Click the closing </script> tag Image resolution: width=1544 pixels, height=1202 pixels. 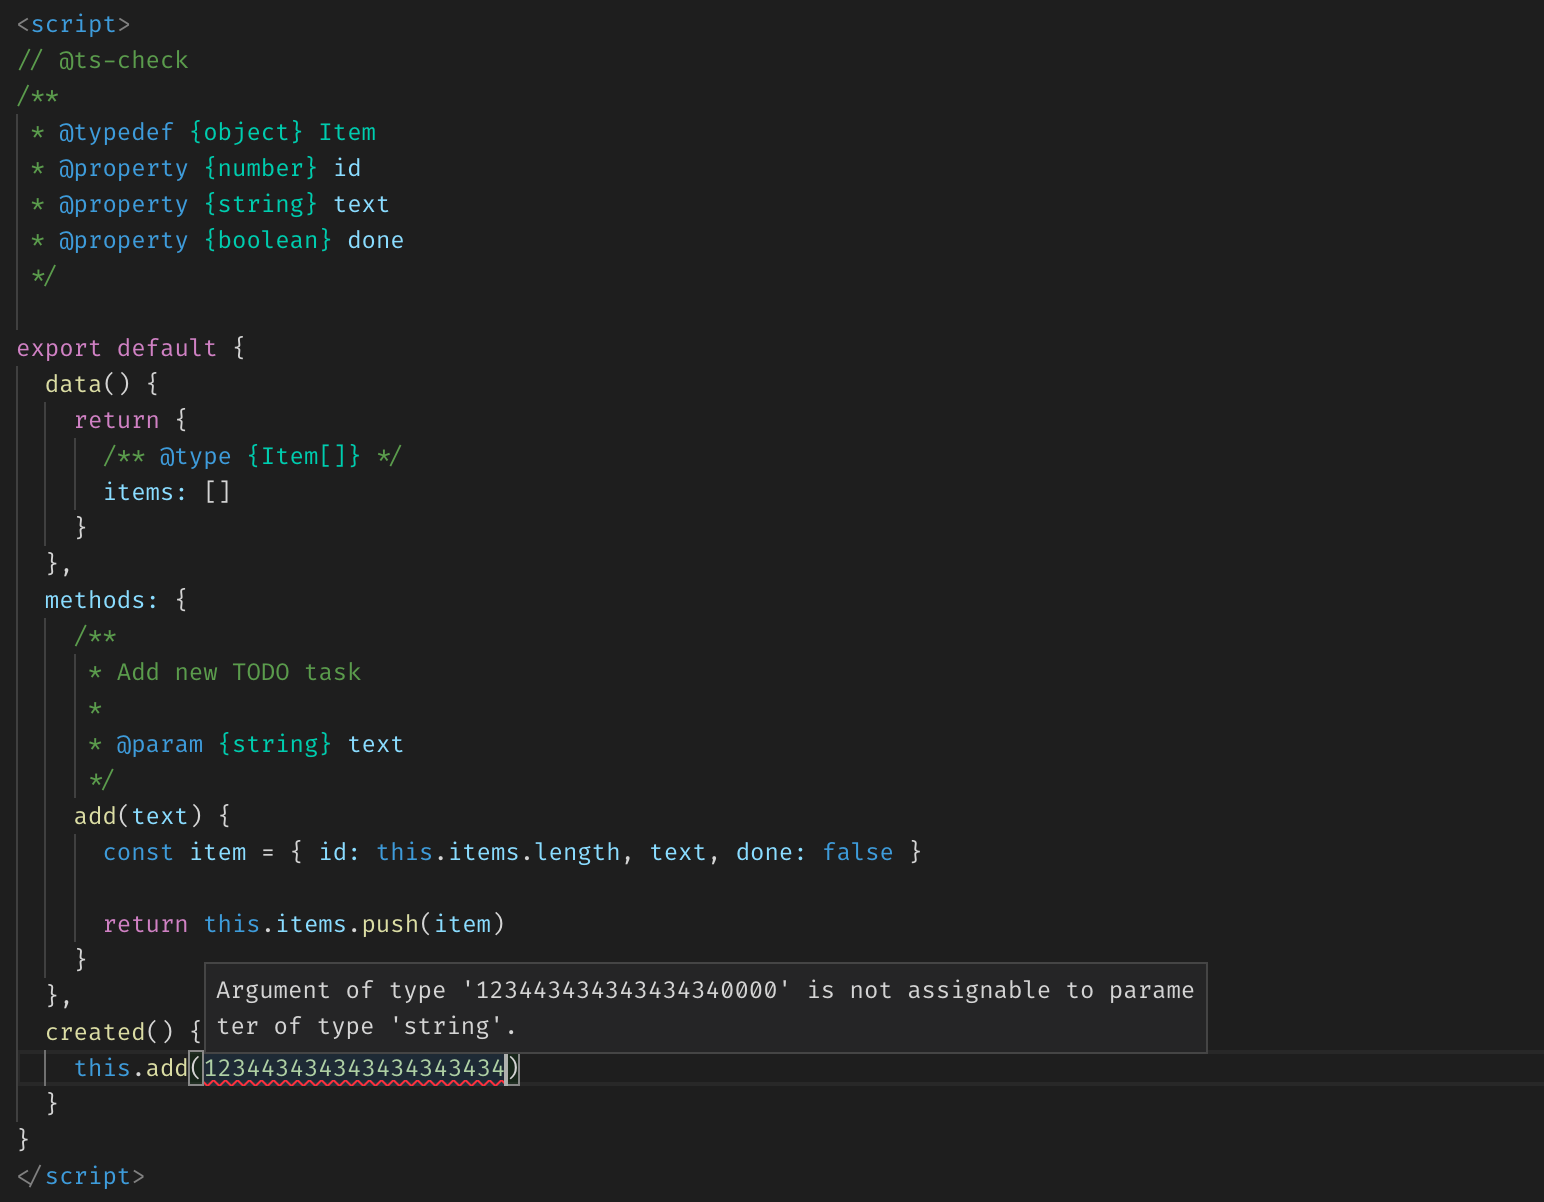80,1175
